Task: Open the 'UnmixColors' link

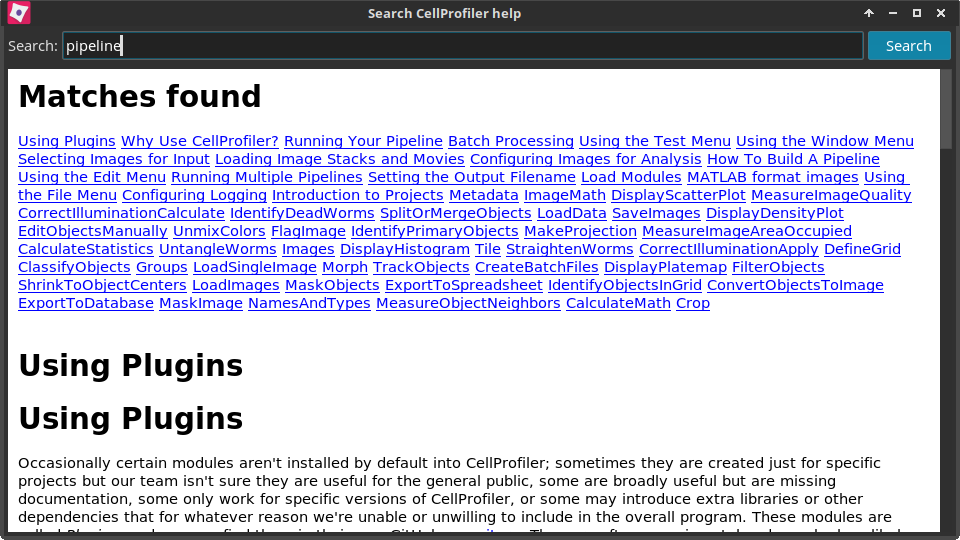Action: pyautogui.click(x=219, y=231)
